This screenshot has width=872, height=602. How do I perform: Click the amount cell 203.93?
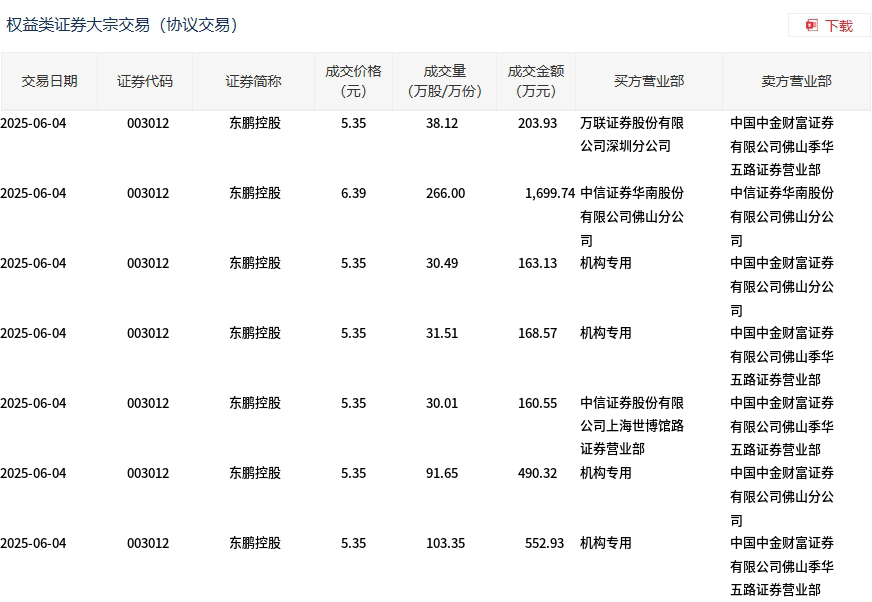point(537,123)
